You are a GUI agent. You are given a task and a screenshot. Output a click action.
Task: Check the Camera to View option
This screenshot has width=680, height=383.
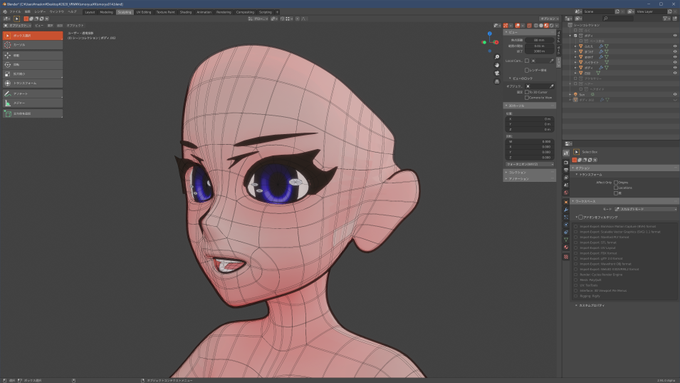tap(526, 98)
